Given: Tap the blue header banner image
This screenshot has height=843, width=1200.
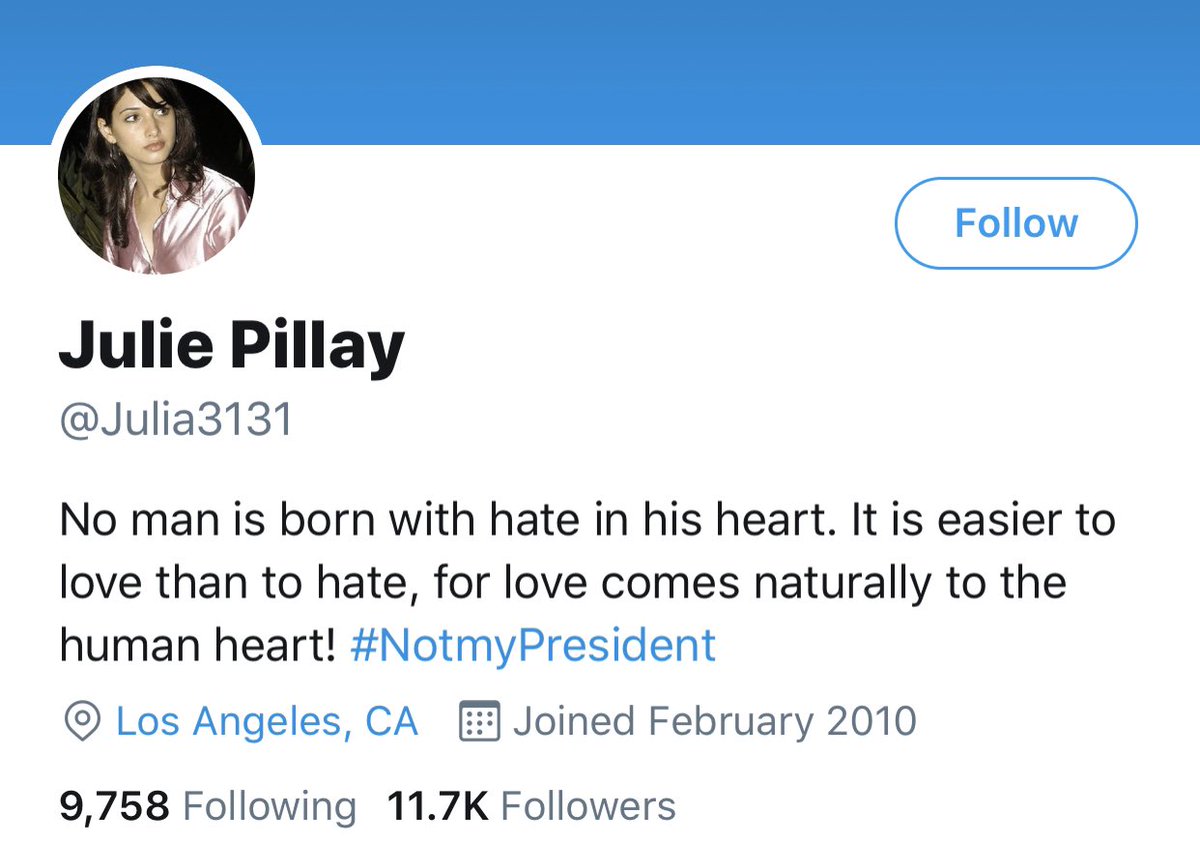Looking at the screenshot, I should 700,70.
